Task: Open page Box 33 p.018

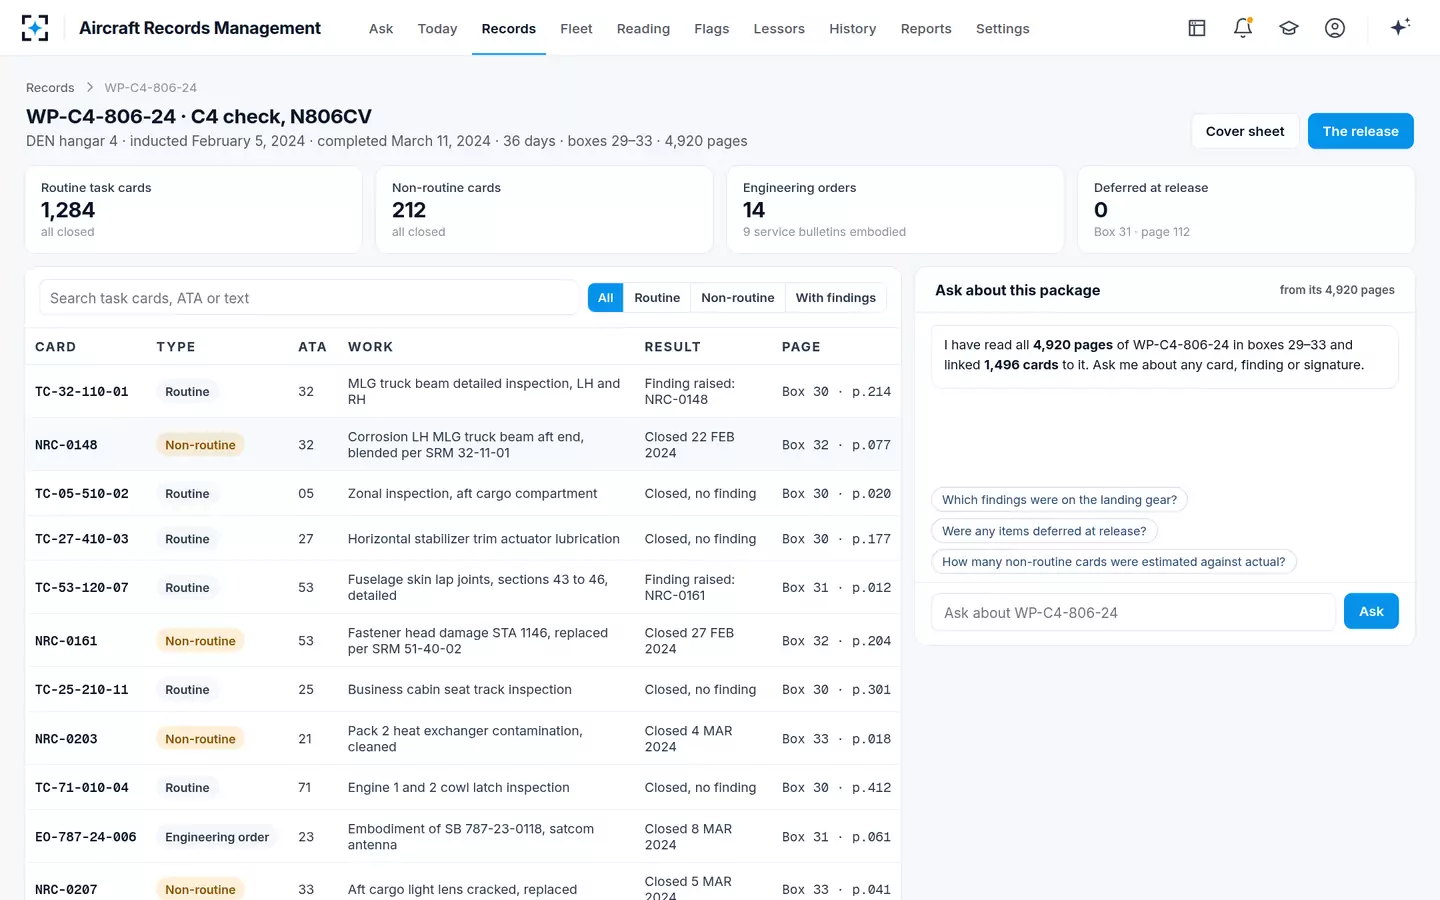Action: tap(836, 739)
